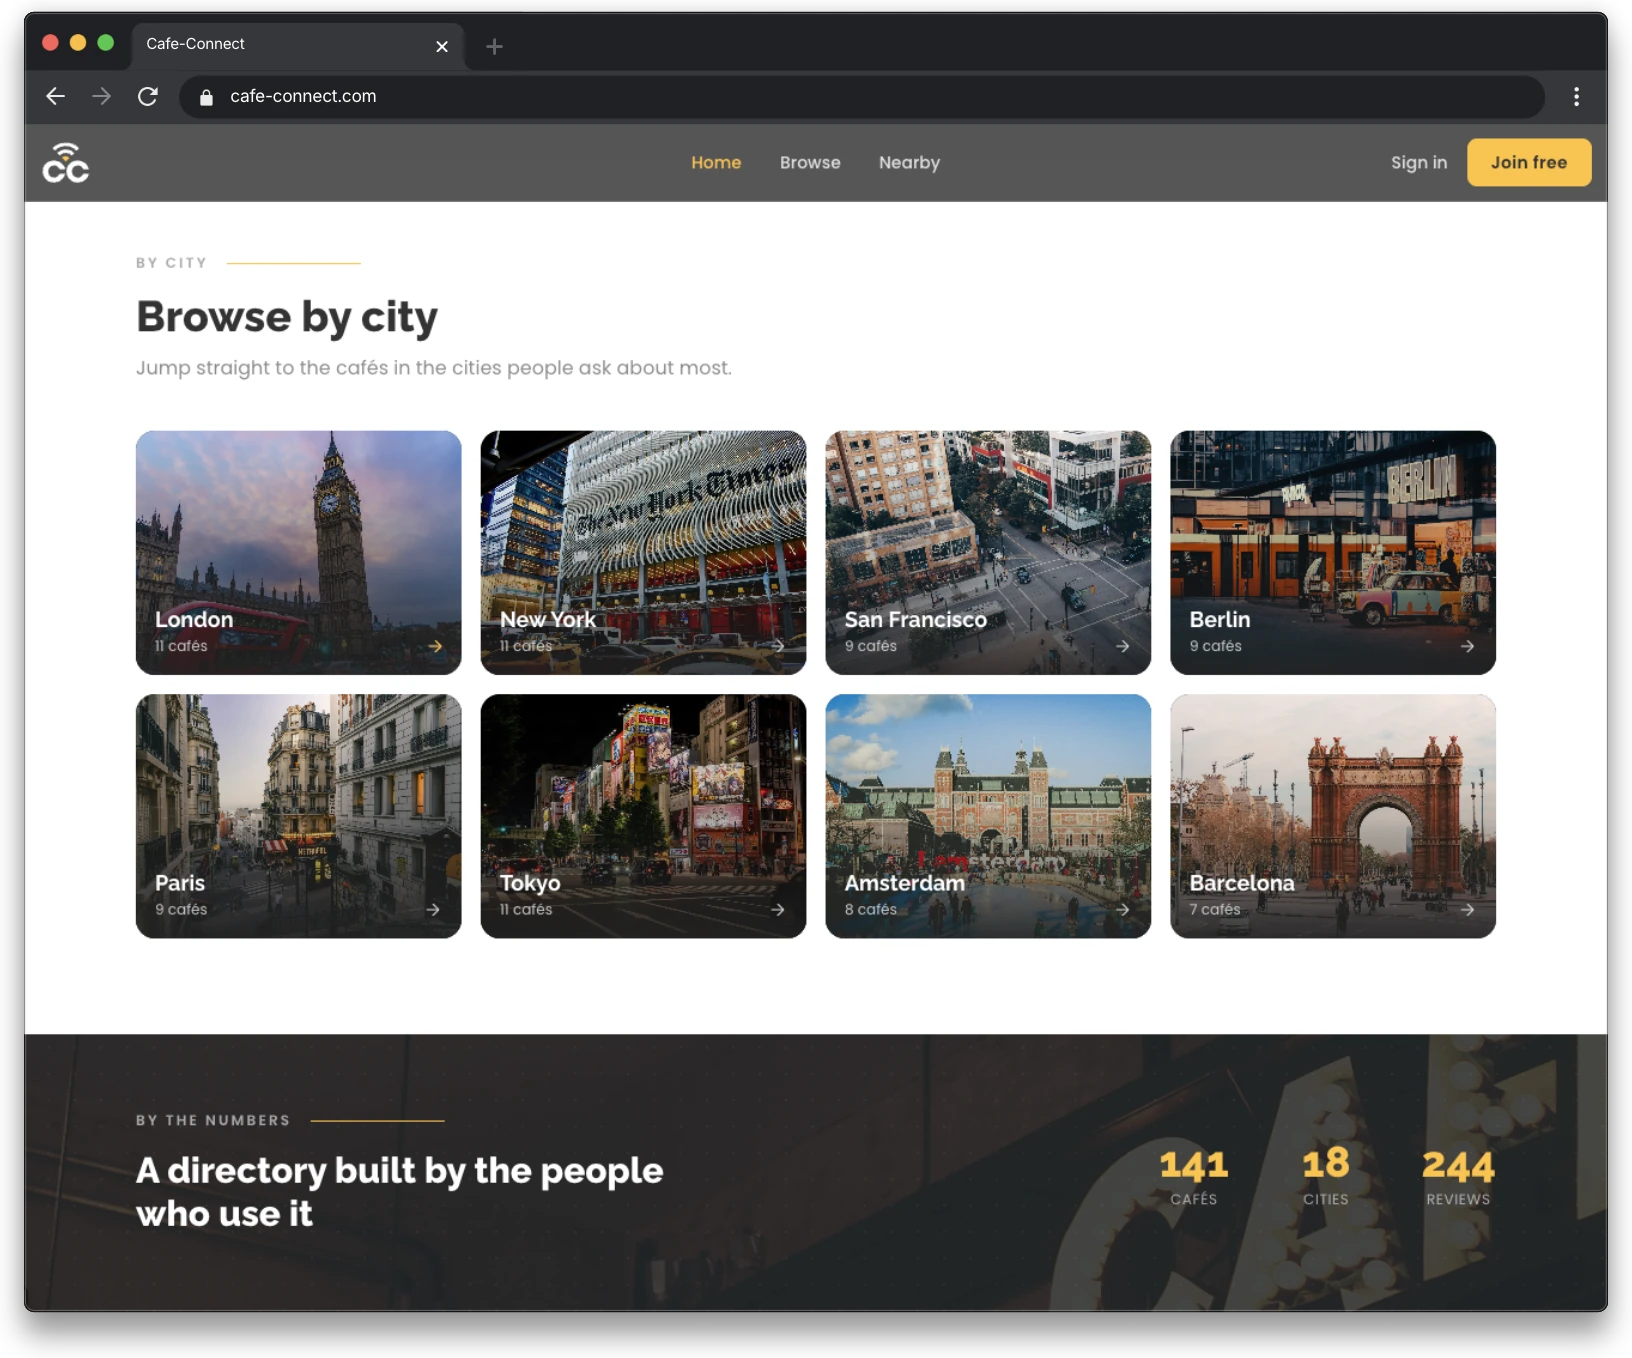Click the Sign in link
Viewport: 1632px width, 1358px height.
(1418, 162)
